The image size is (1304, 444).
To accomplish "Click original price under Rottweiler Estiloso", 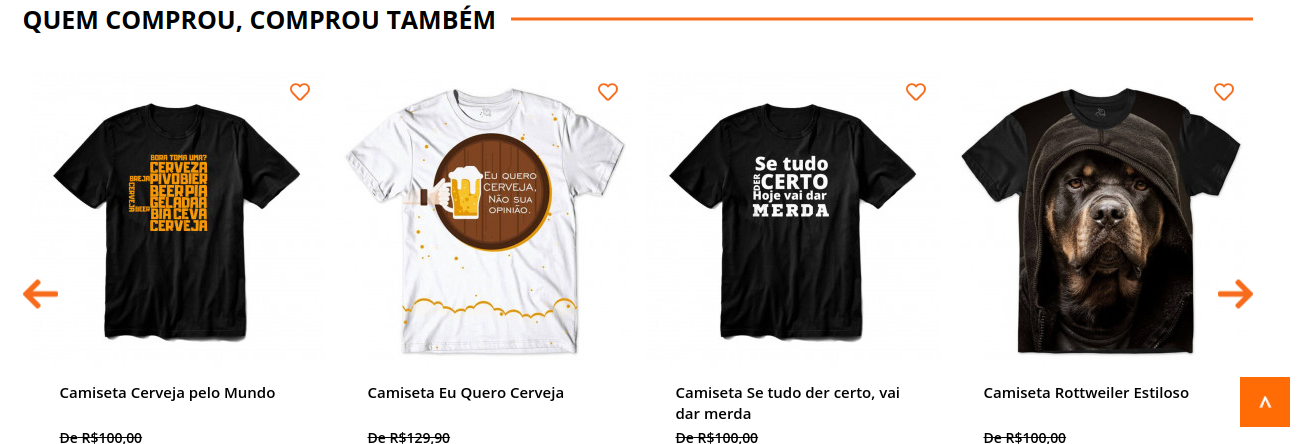I will click(1025, 437).
